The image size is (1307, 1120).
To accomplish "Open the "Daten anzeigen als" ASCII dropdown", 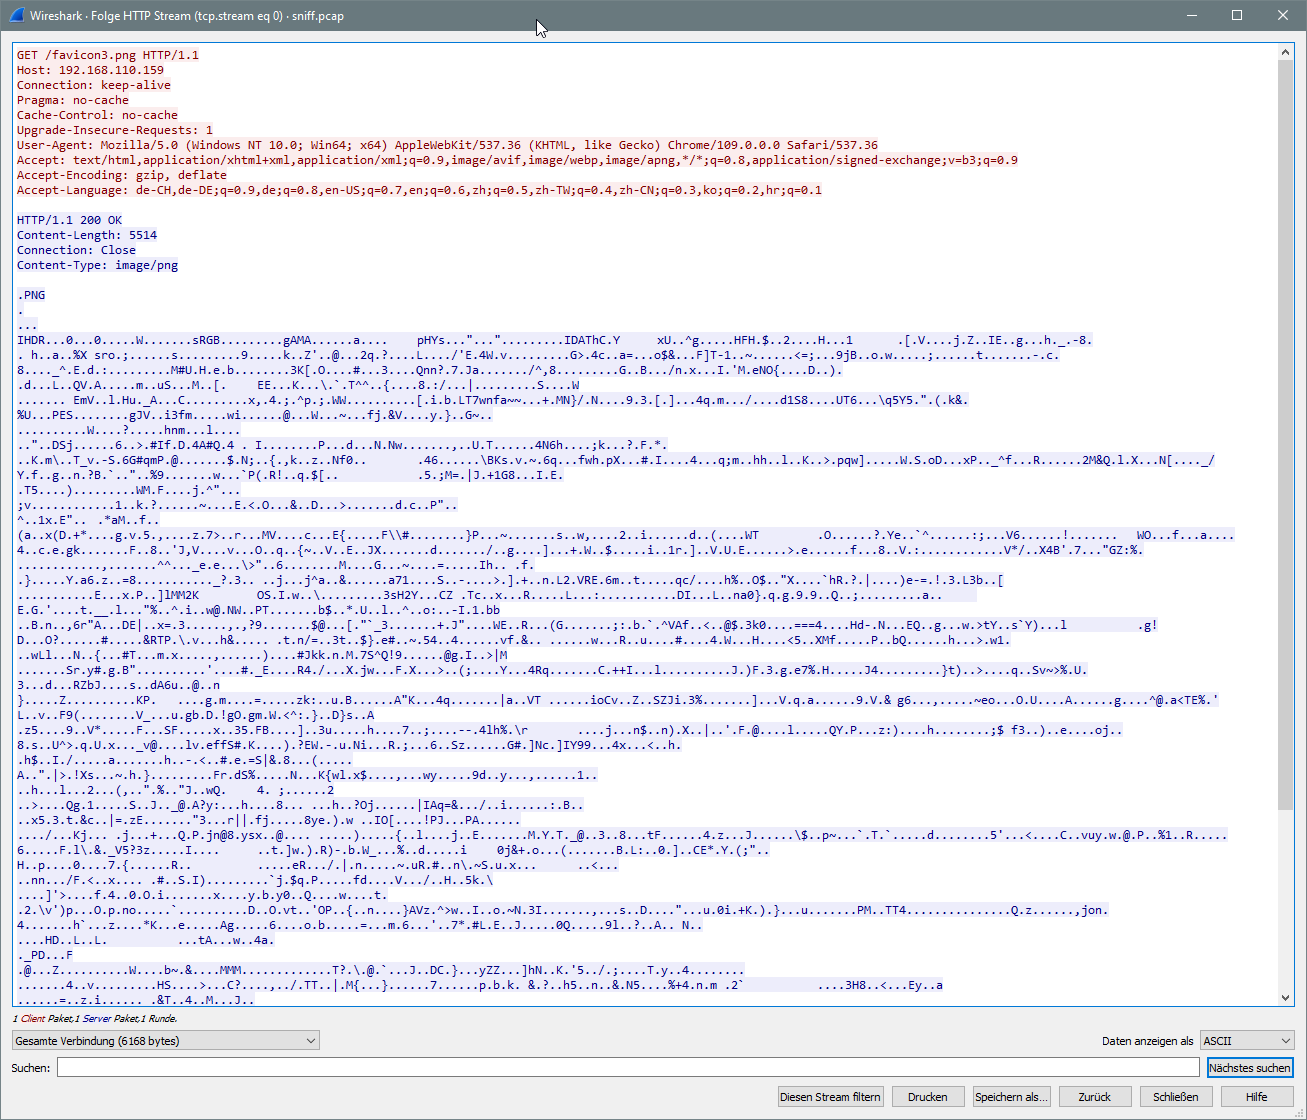I will tap(1246, 1040).
